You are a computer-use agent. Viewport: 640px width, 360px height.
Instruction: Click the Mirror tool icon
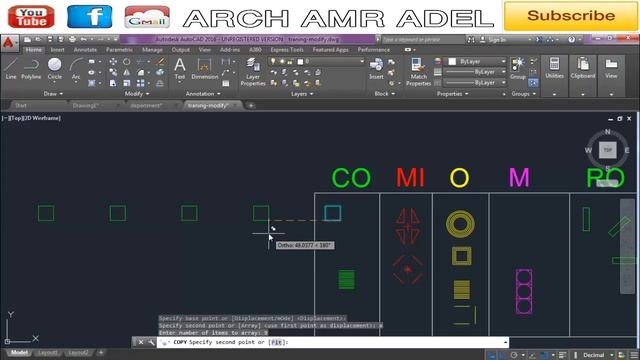point(127,72)
